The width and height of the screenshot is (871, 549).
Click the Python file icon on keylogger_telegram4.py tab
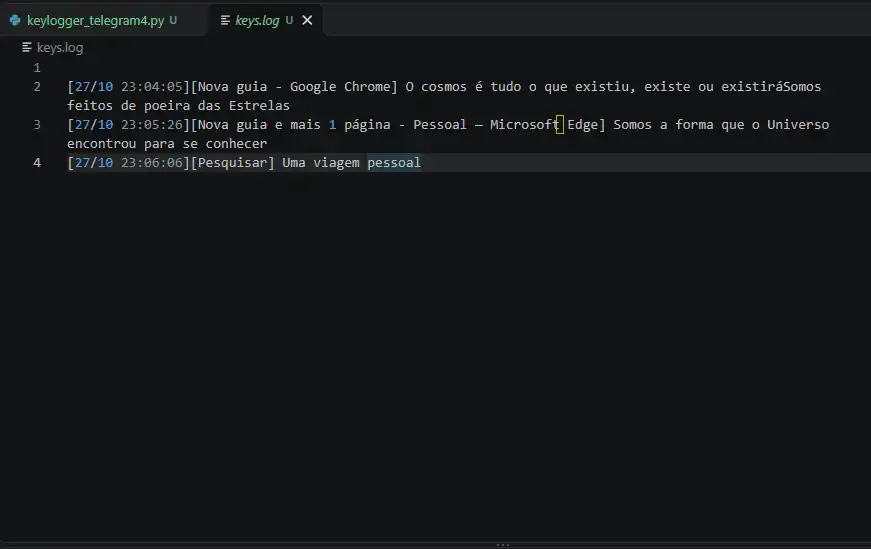click(x=15, y=21)
